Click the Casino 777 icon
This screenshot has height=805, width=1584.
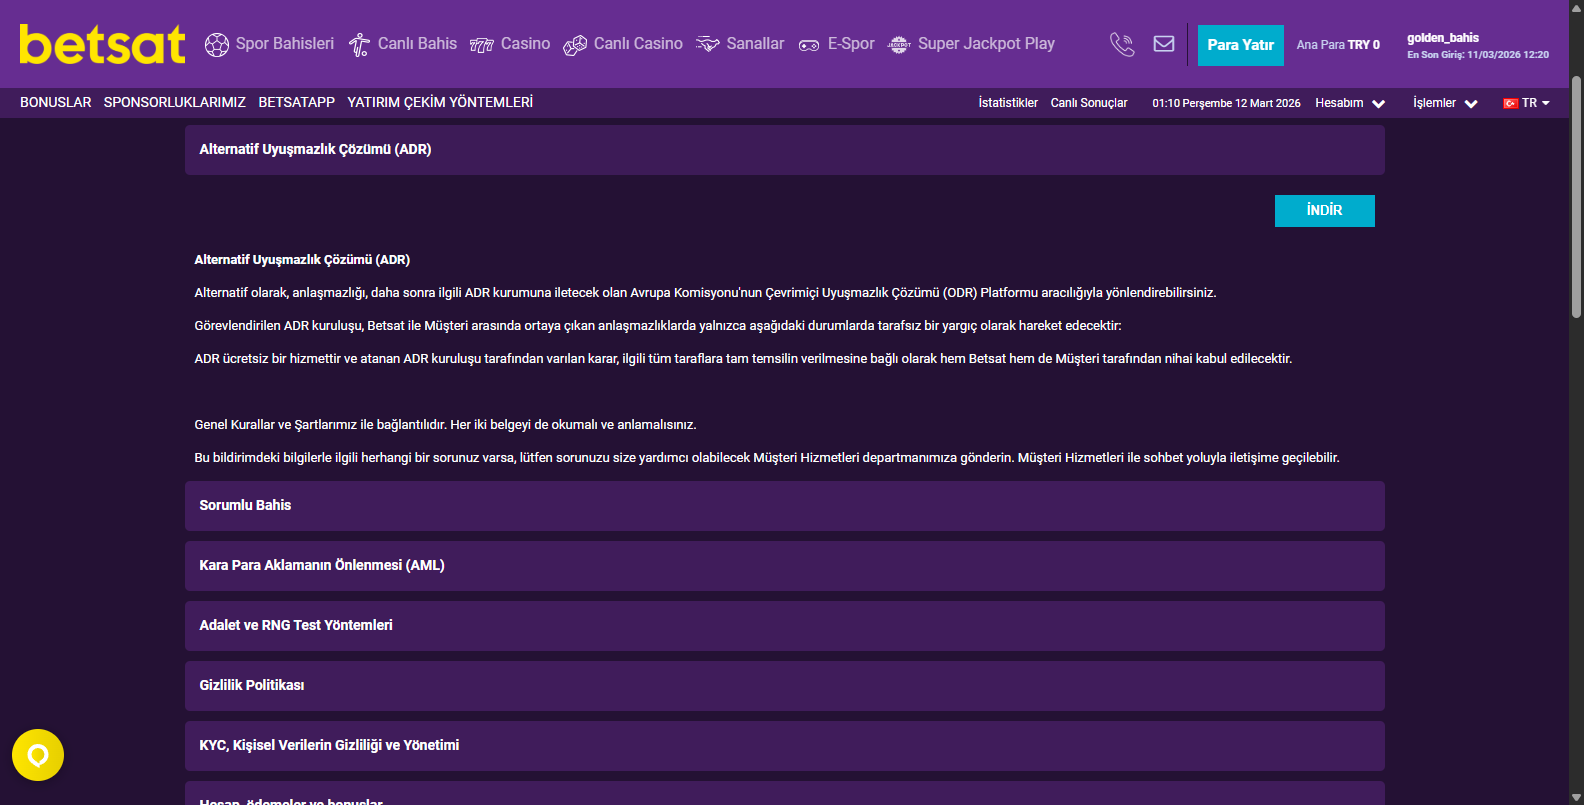[482, 45]
